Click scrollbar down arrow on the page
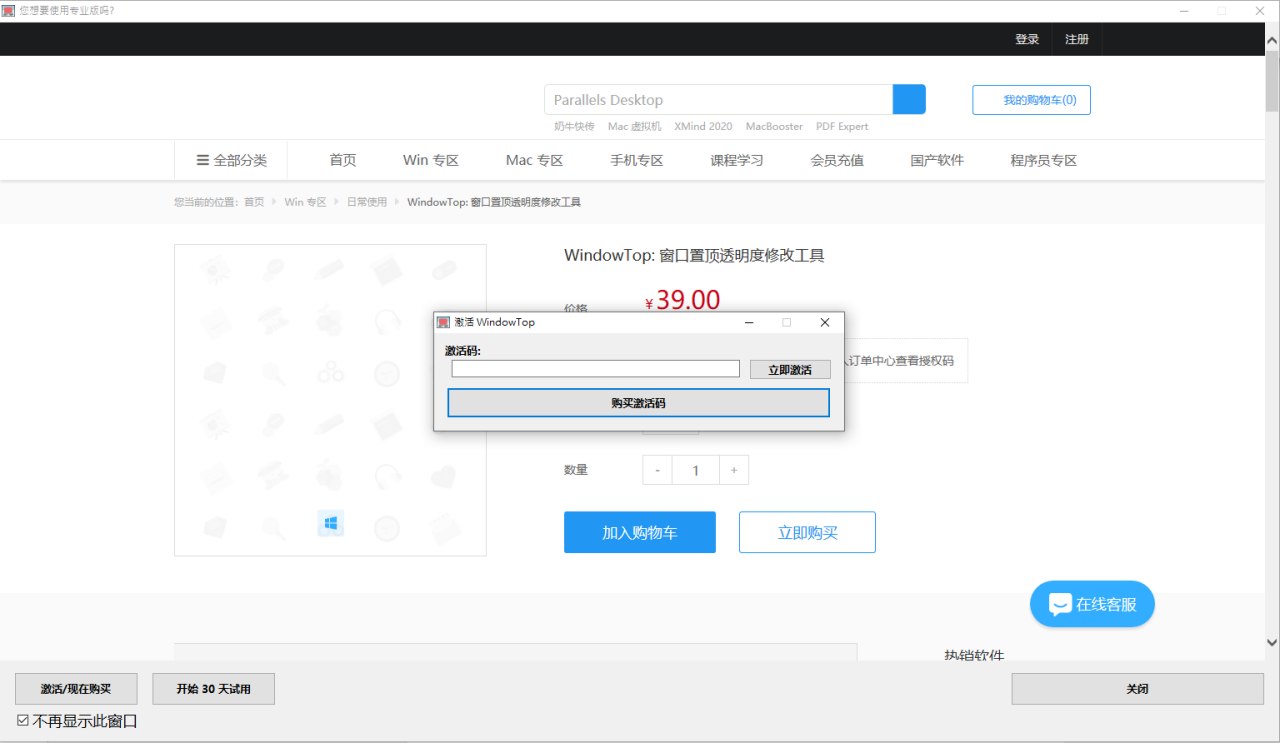Image resolution: width=1280 pixels, height=743 pixels. coord(1271,643)
